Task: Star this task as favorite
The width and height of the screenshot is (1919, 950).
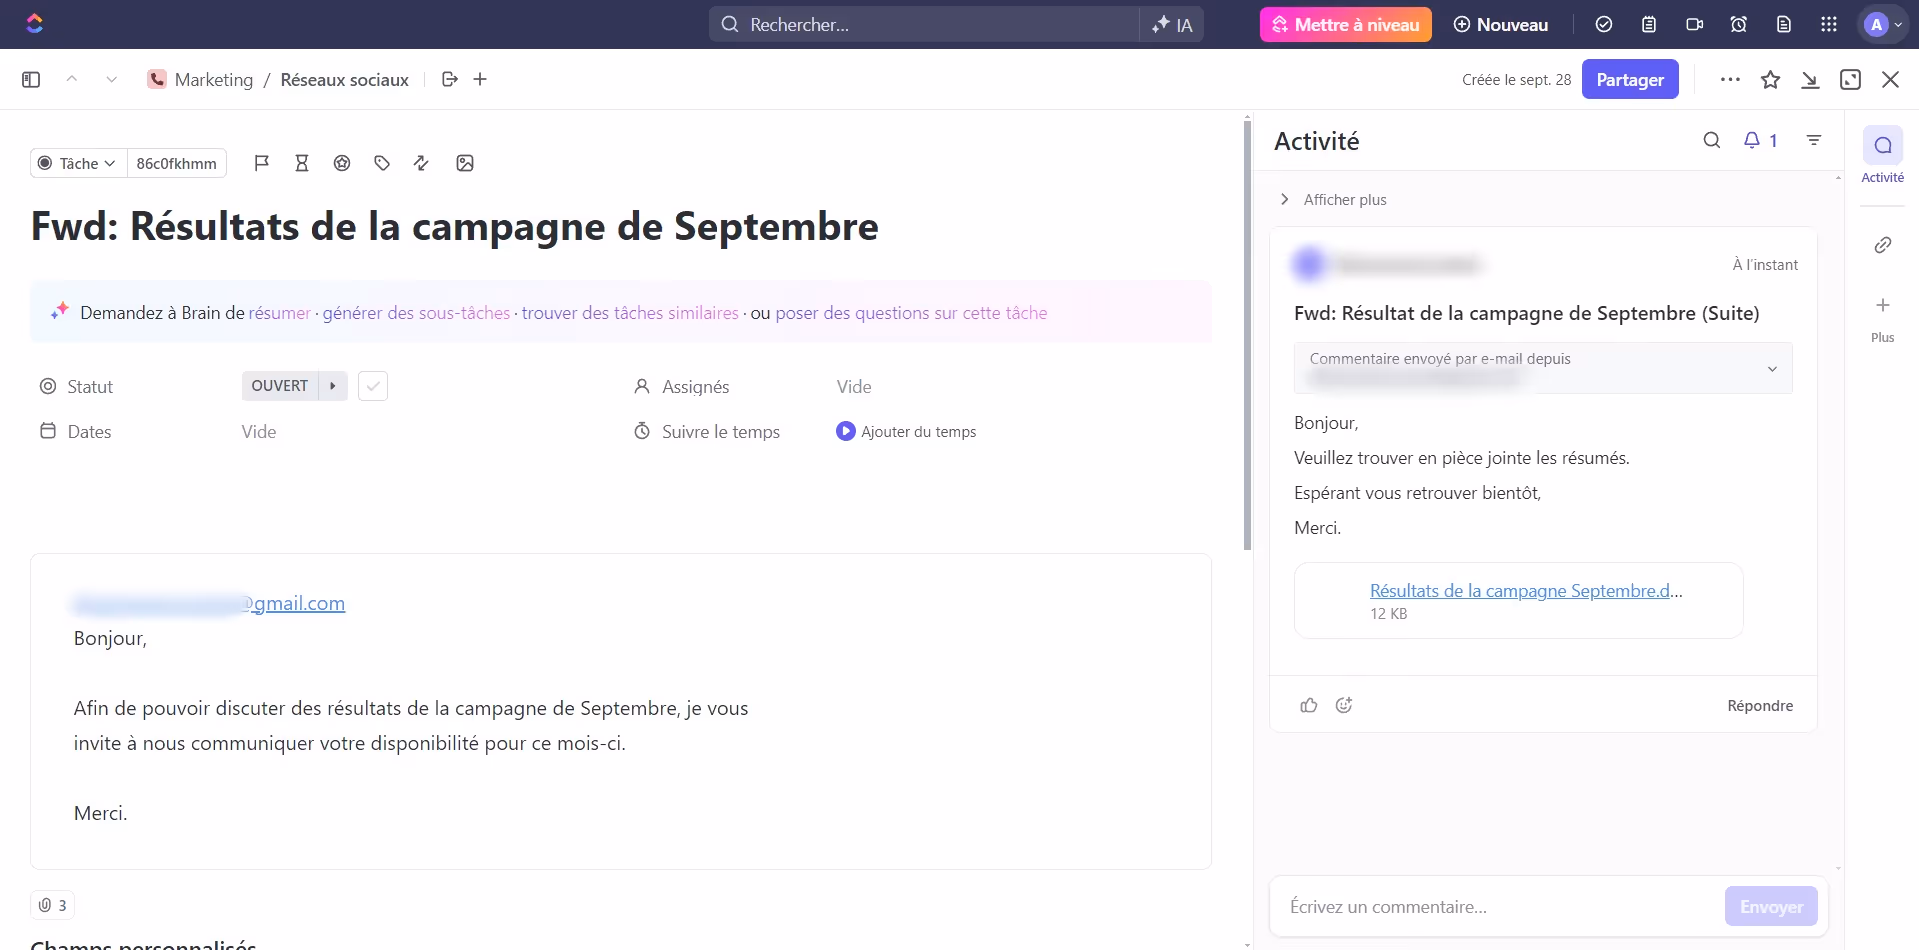Action: [1770, 79]
